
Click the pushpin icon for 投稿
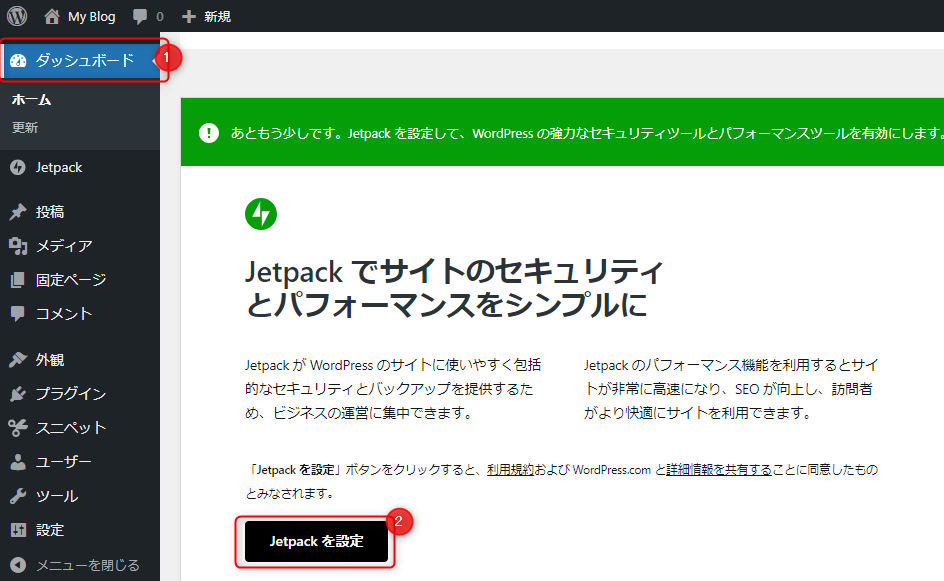pyautogui.click(x=18, y=211)
